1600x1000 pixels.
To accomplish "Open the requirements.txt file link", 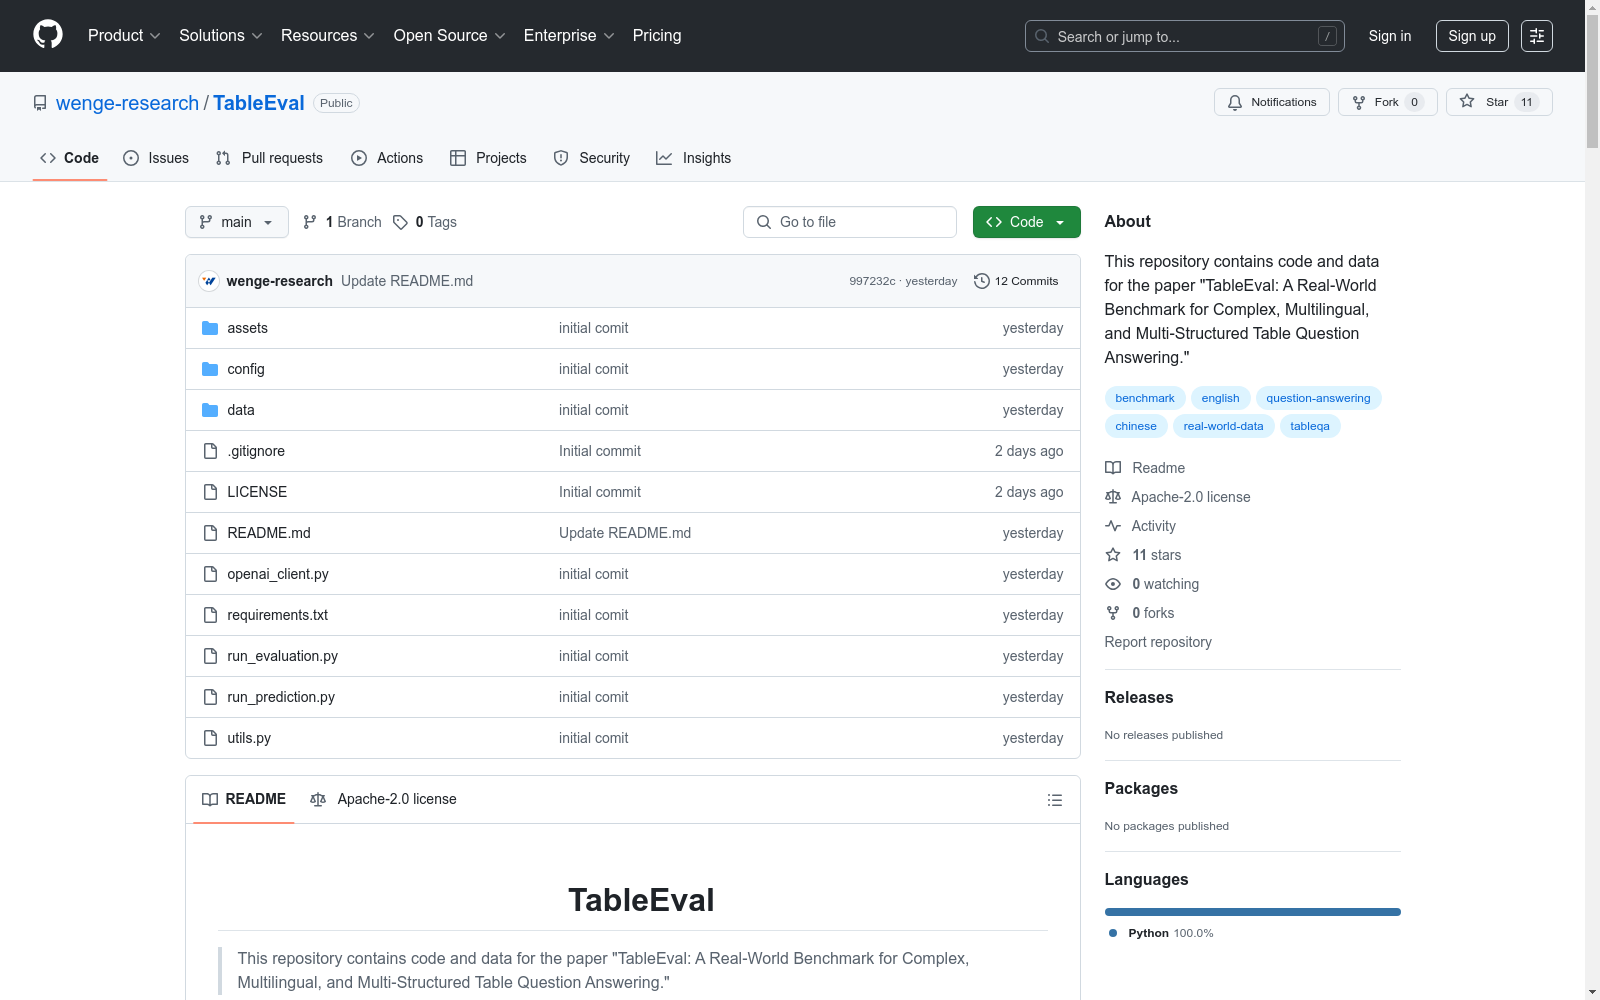I will (x=277, y=615).
